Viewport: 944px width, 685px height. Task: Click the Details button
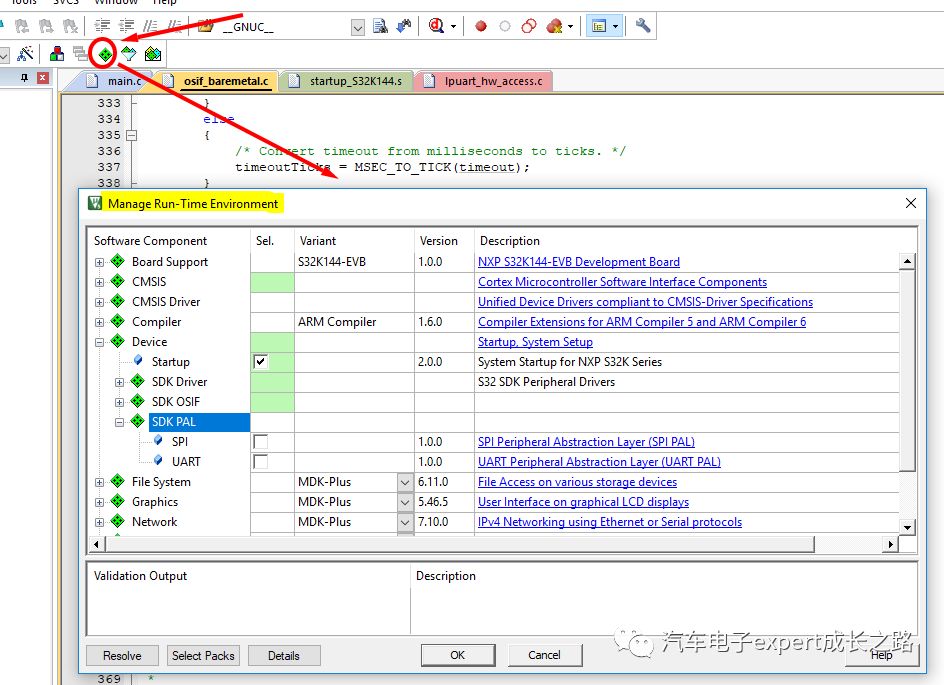tap(284, 656)
